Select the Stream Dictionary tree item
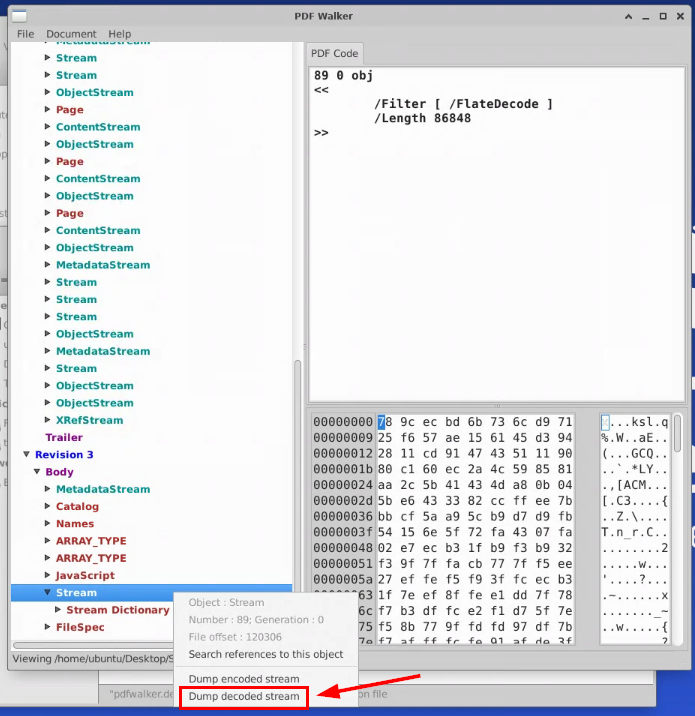Viewport: 695px width, 716px height. pyautogui.click(x=118, y=610)
